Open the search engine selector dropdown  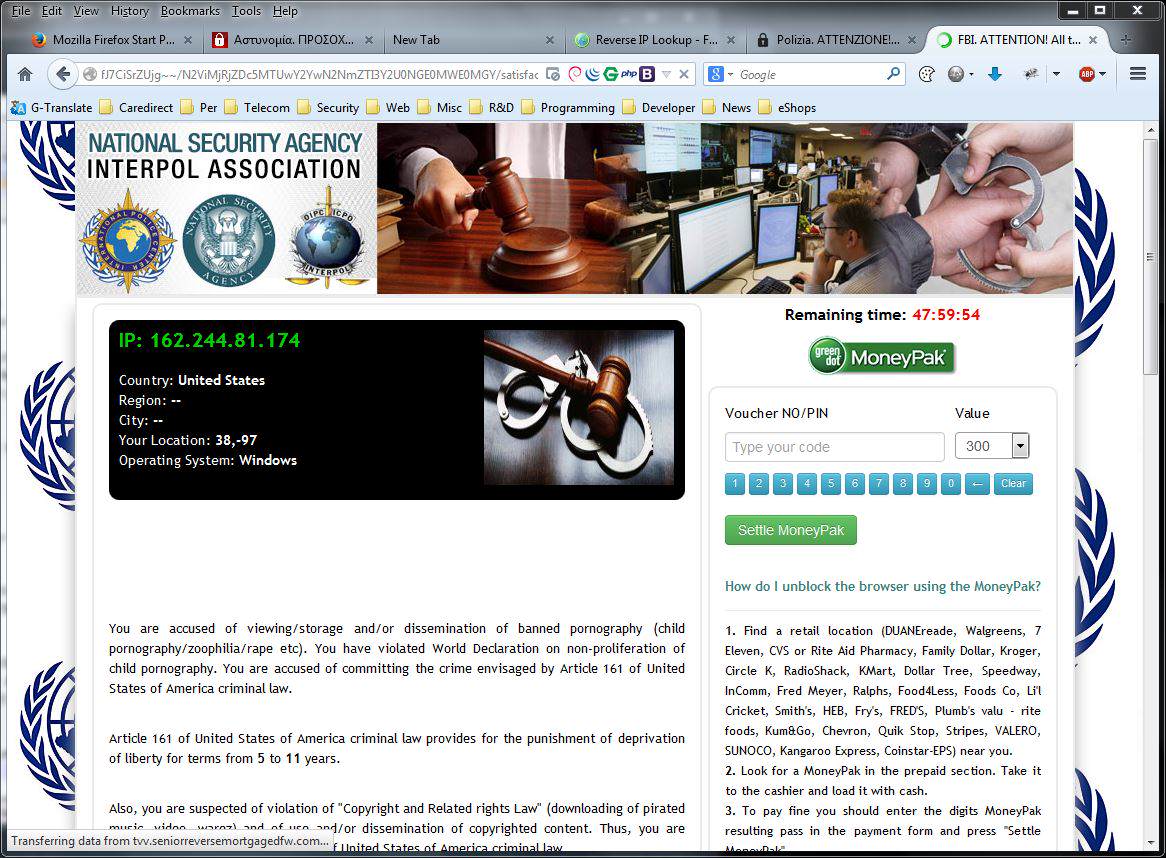(x=720, y=74)
